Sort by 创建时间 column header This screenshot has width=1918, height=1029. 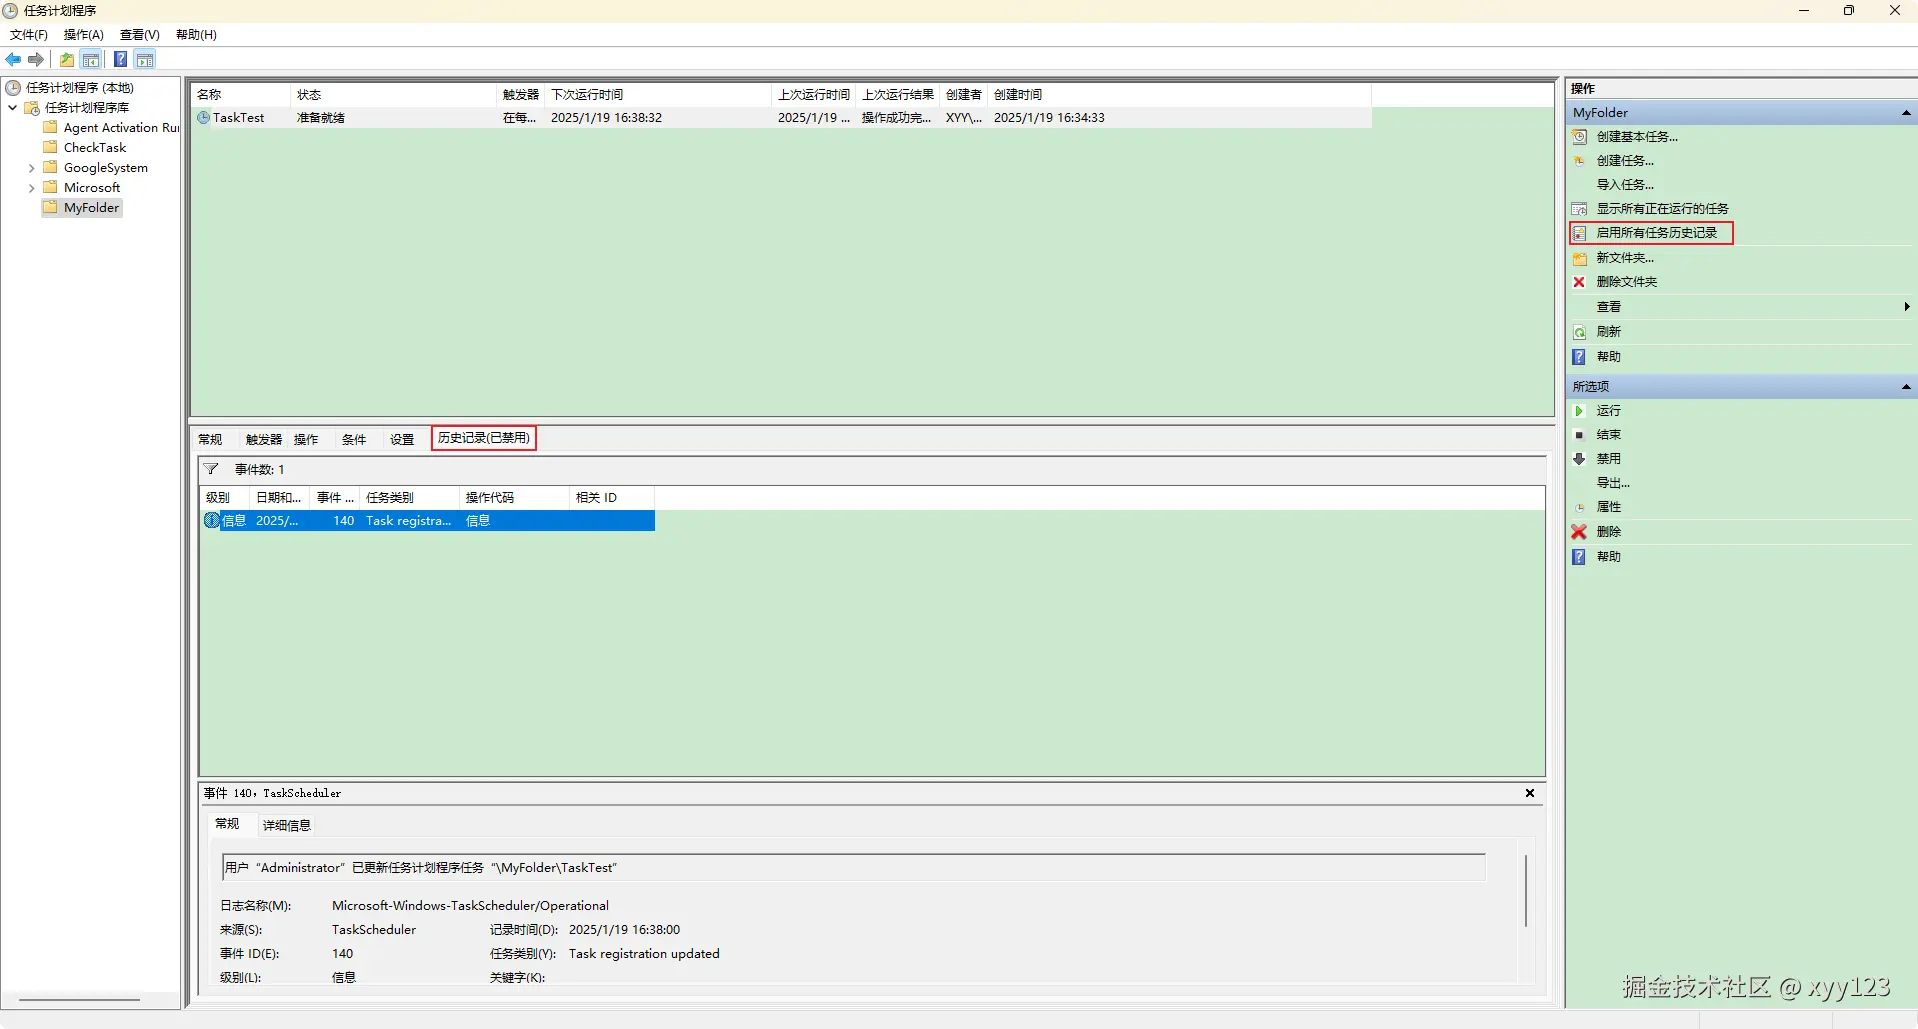(1180, 95)
